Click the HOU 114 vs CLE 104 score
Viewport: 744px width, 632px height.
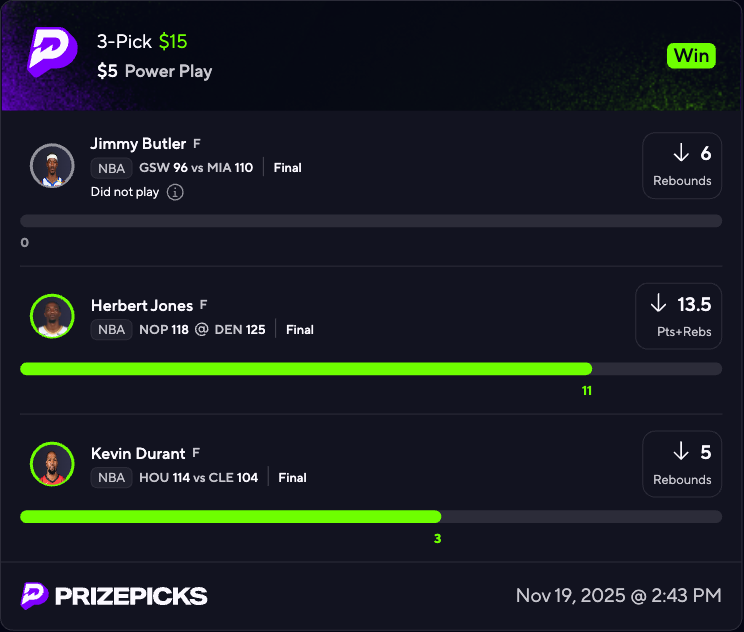[x=198, y=477]
